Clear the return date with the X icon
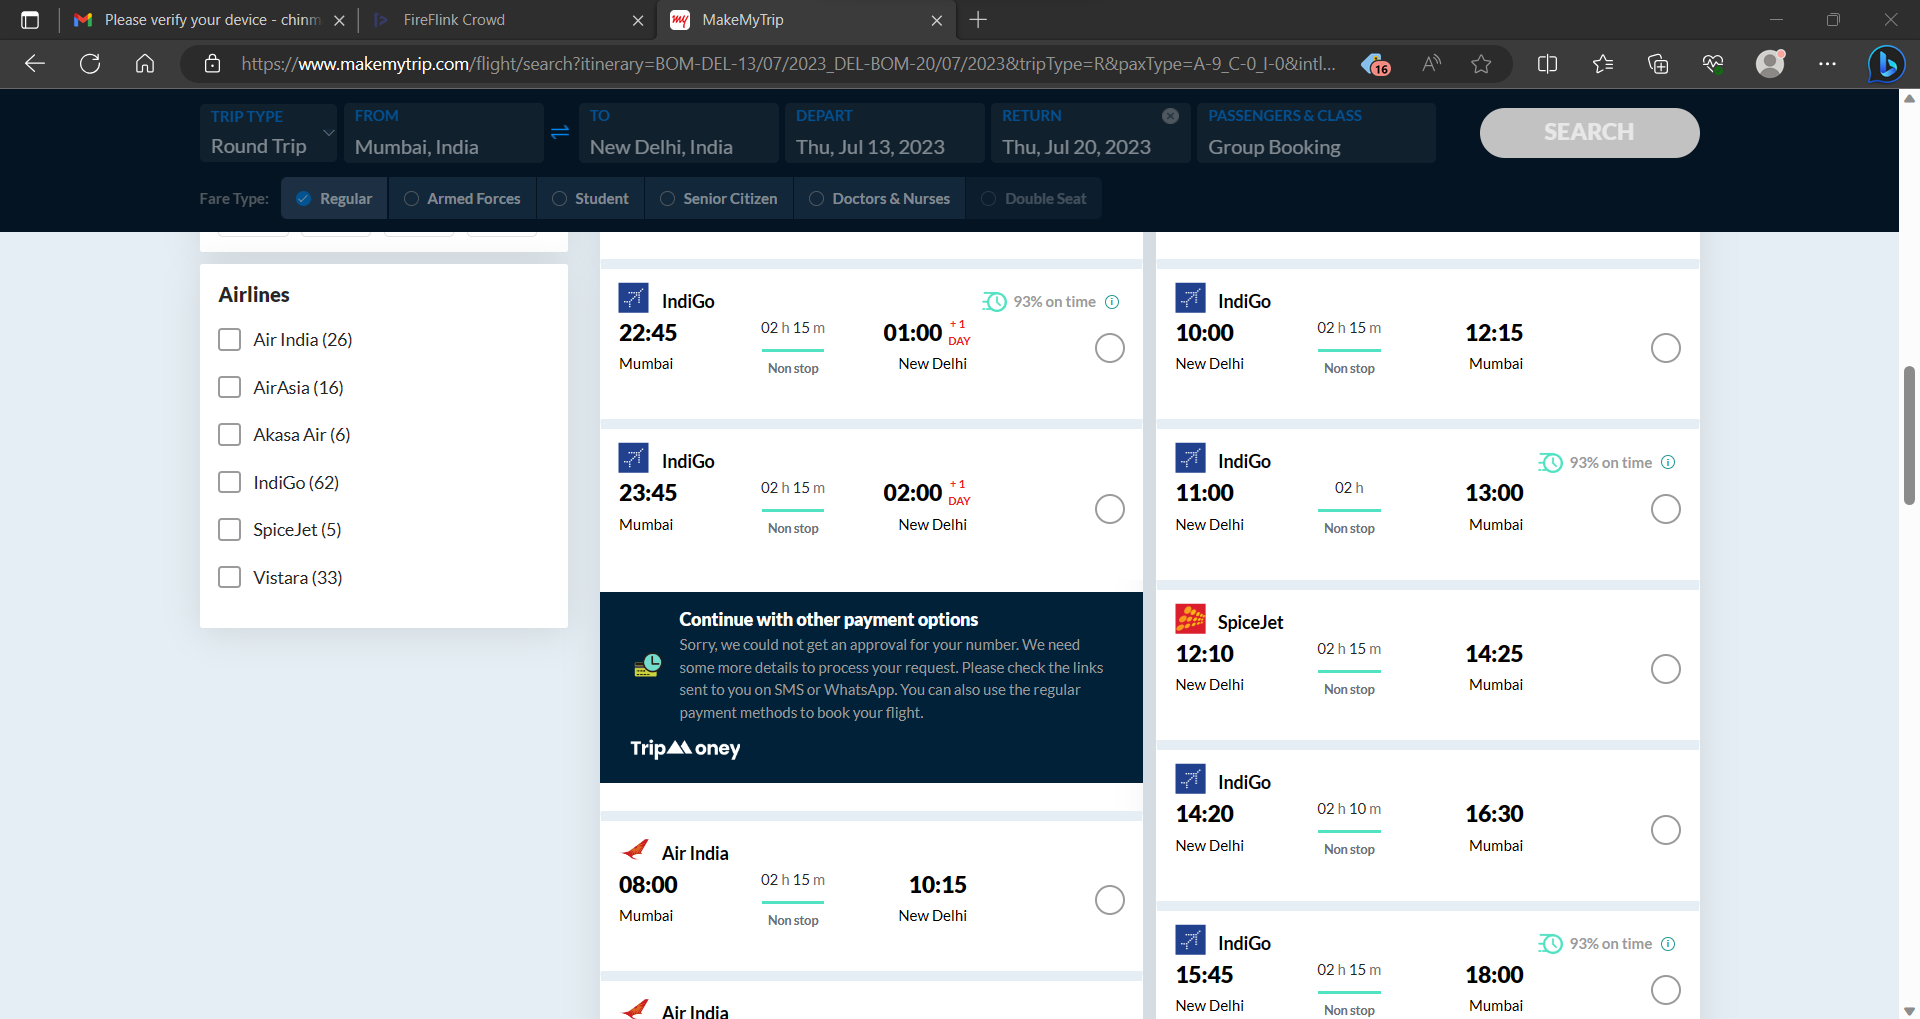The image size is (1920, 1019). (1170, 116)
